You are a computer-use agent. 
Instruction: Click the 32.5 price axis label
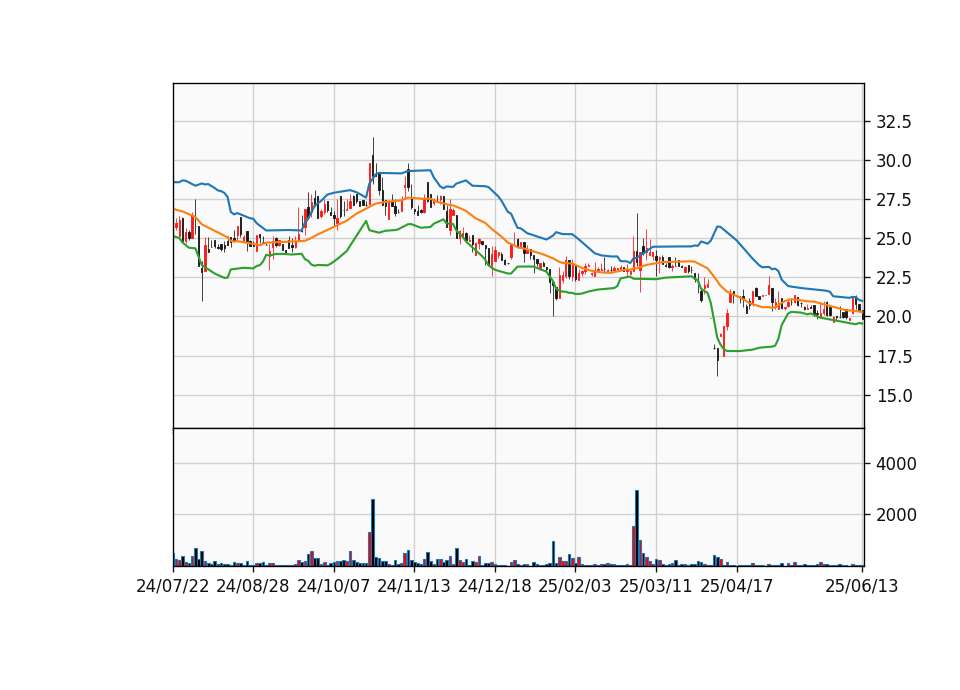(894, 122)
